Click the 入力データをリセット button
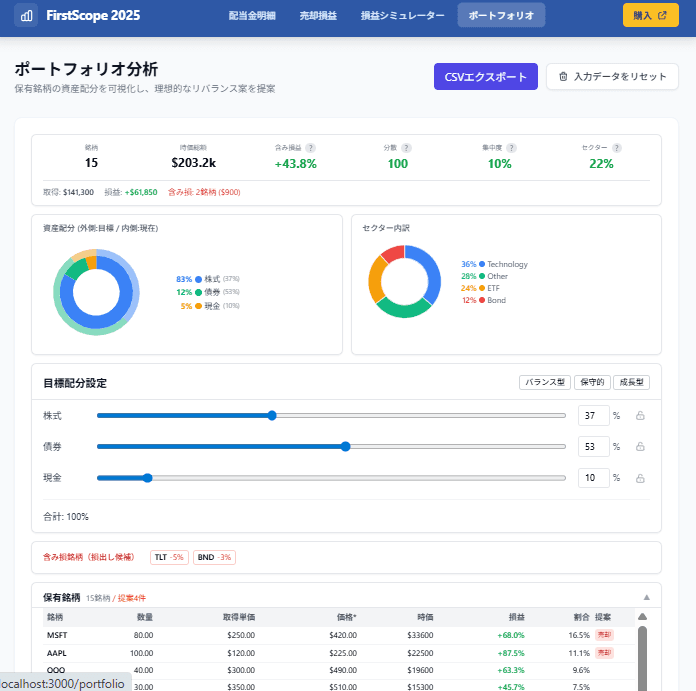This screenshot has width=696, height=691. (x=612, y=77)
